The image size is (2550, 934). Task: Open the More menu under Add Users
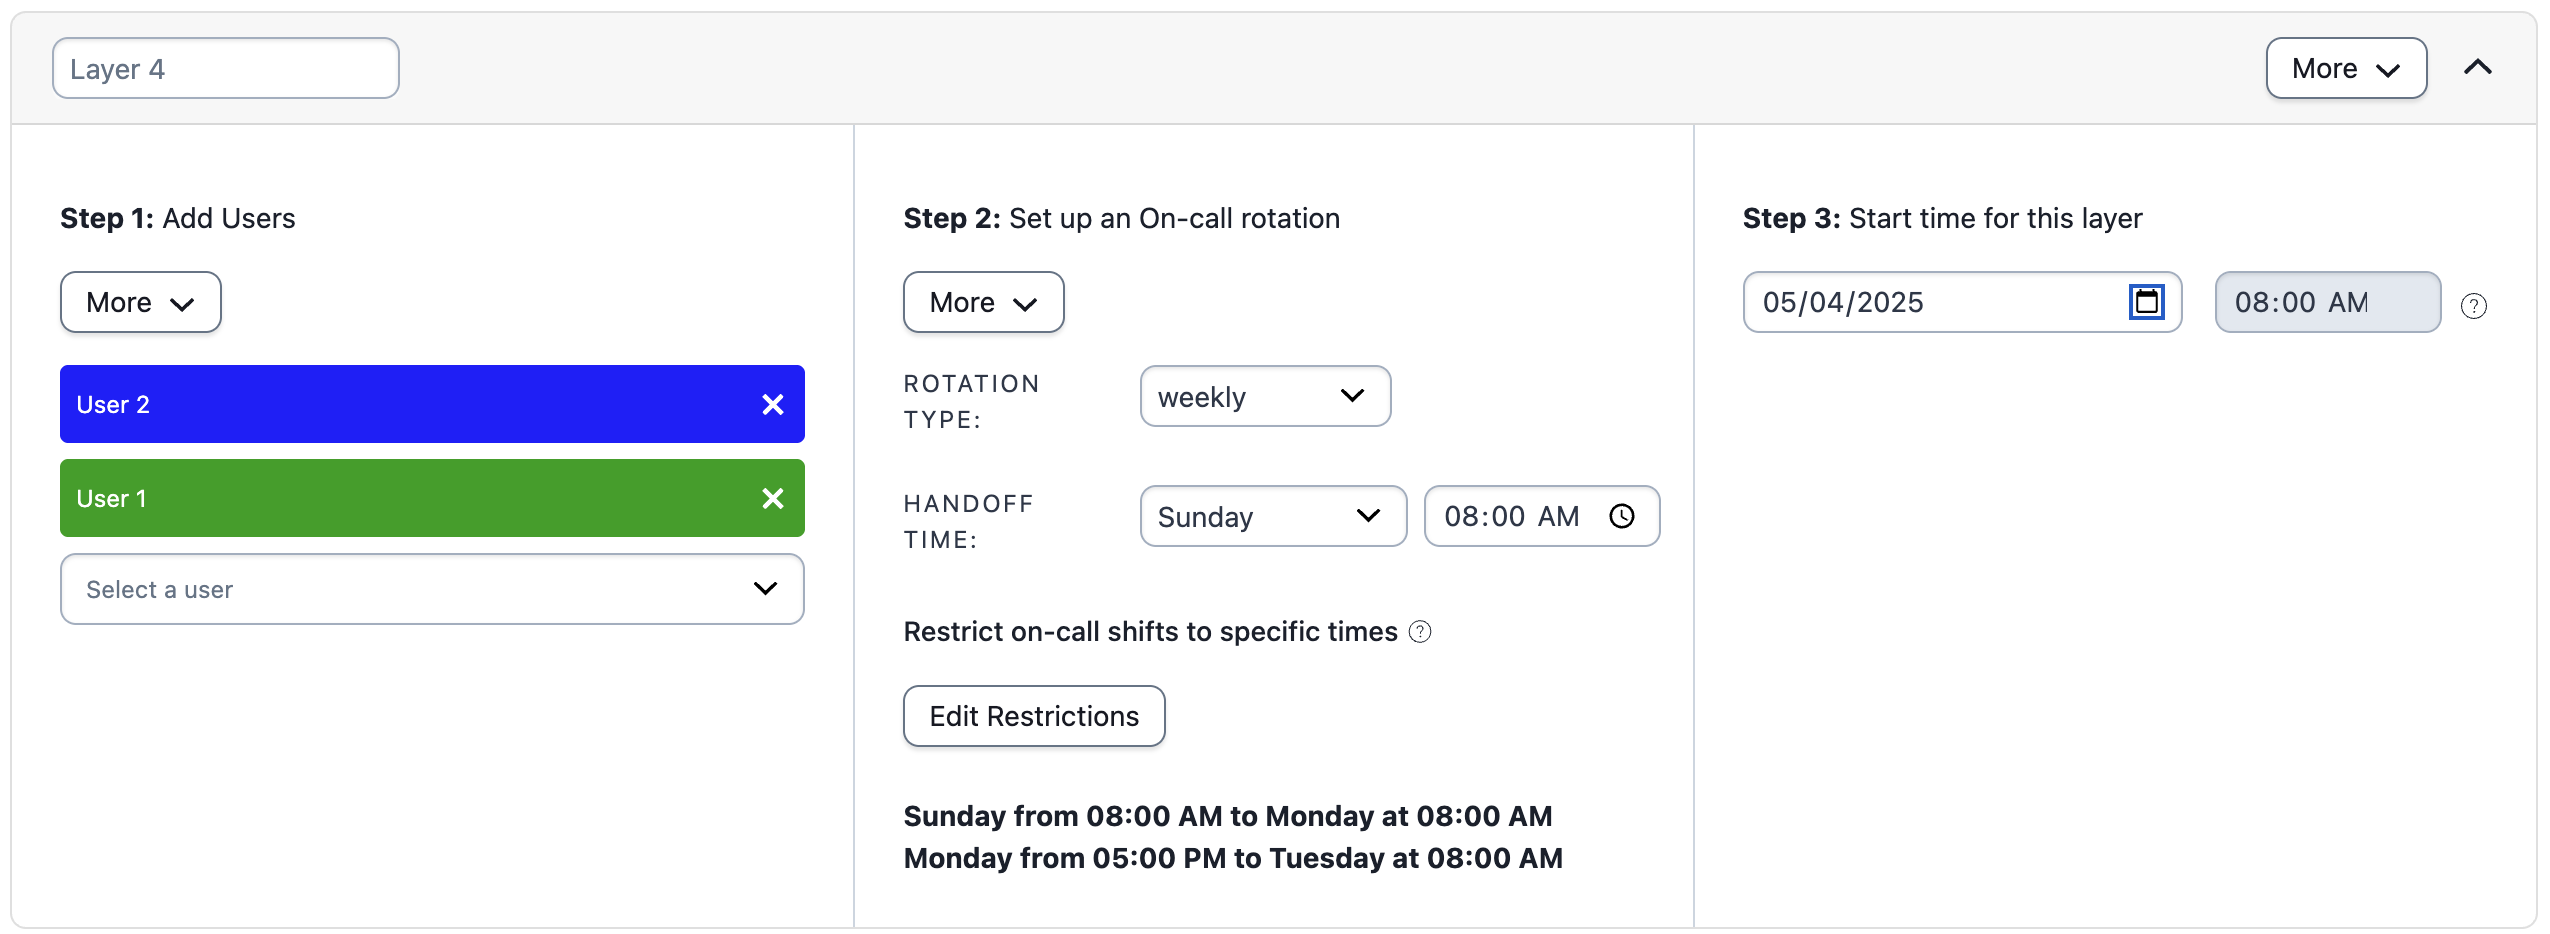pyautogui.click(x=140, y=302)
